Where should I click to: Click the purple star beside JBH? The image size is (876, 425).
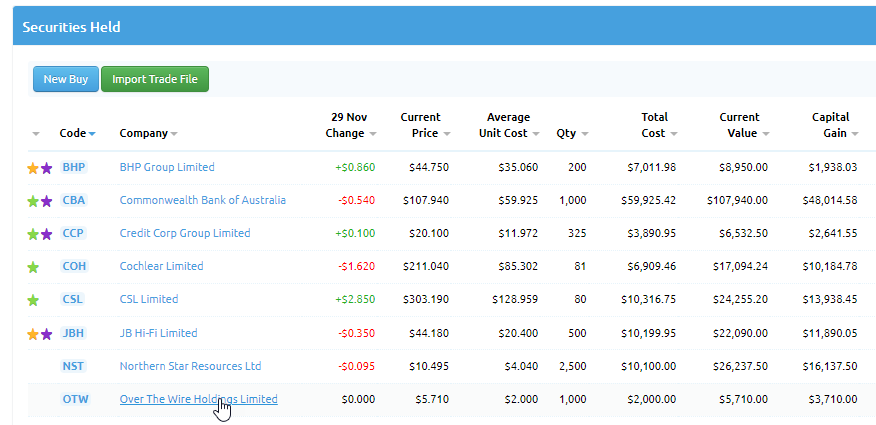pyautogui.click(x=46, y=334)
